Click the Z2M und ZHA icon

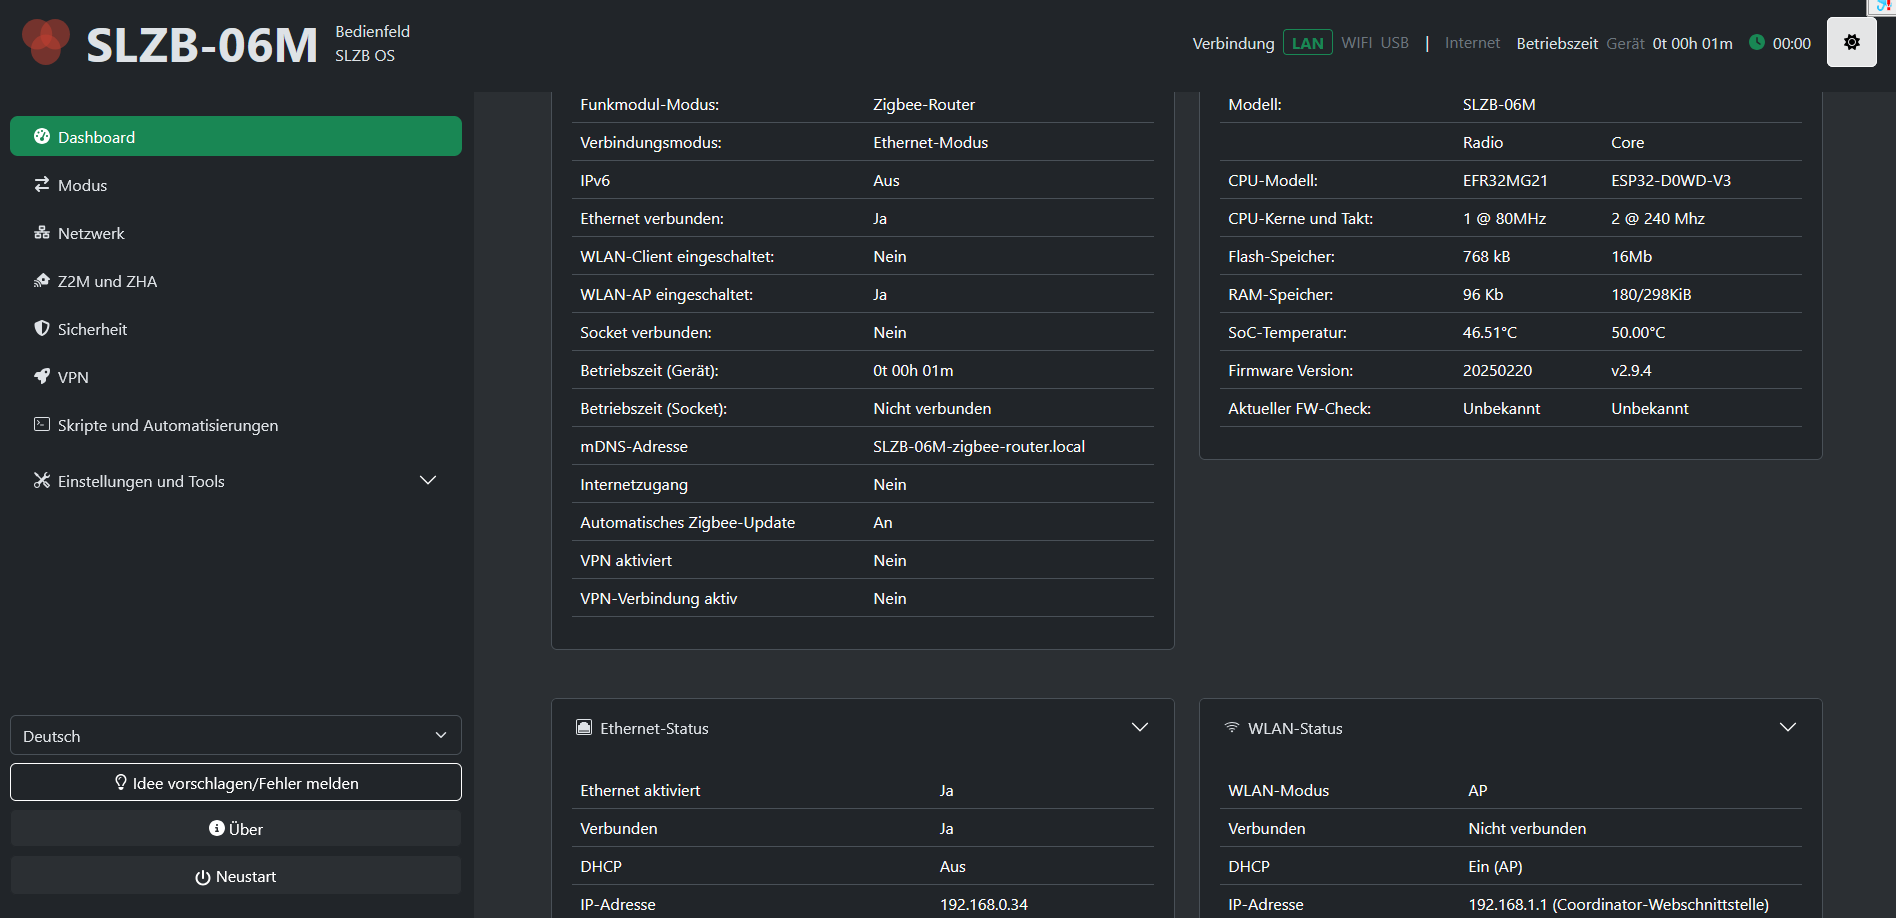42,280
